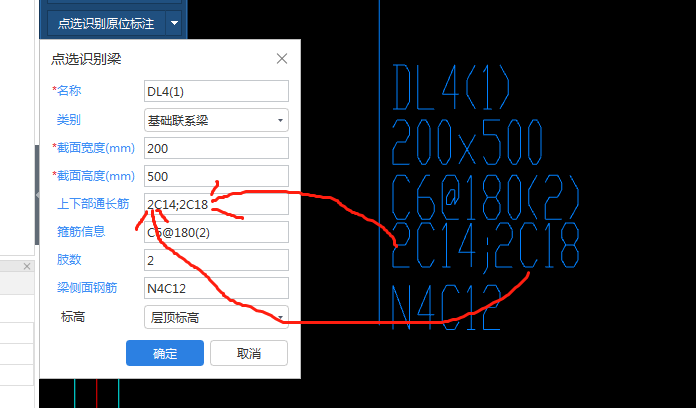The height and width of the screenshot is (408, 696).
Task: Click the 名称 field containing DL4(1)
Action: (x=216, y=91)
